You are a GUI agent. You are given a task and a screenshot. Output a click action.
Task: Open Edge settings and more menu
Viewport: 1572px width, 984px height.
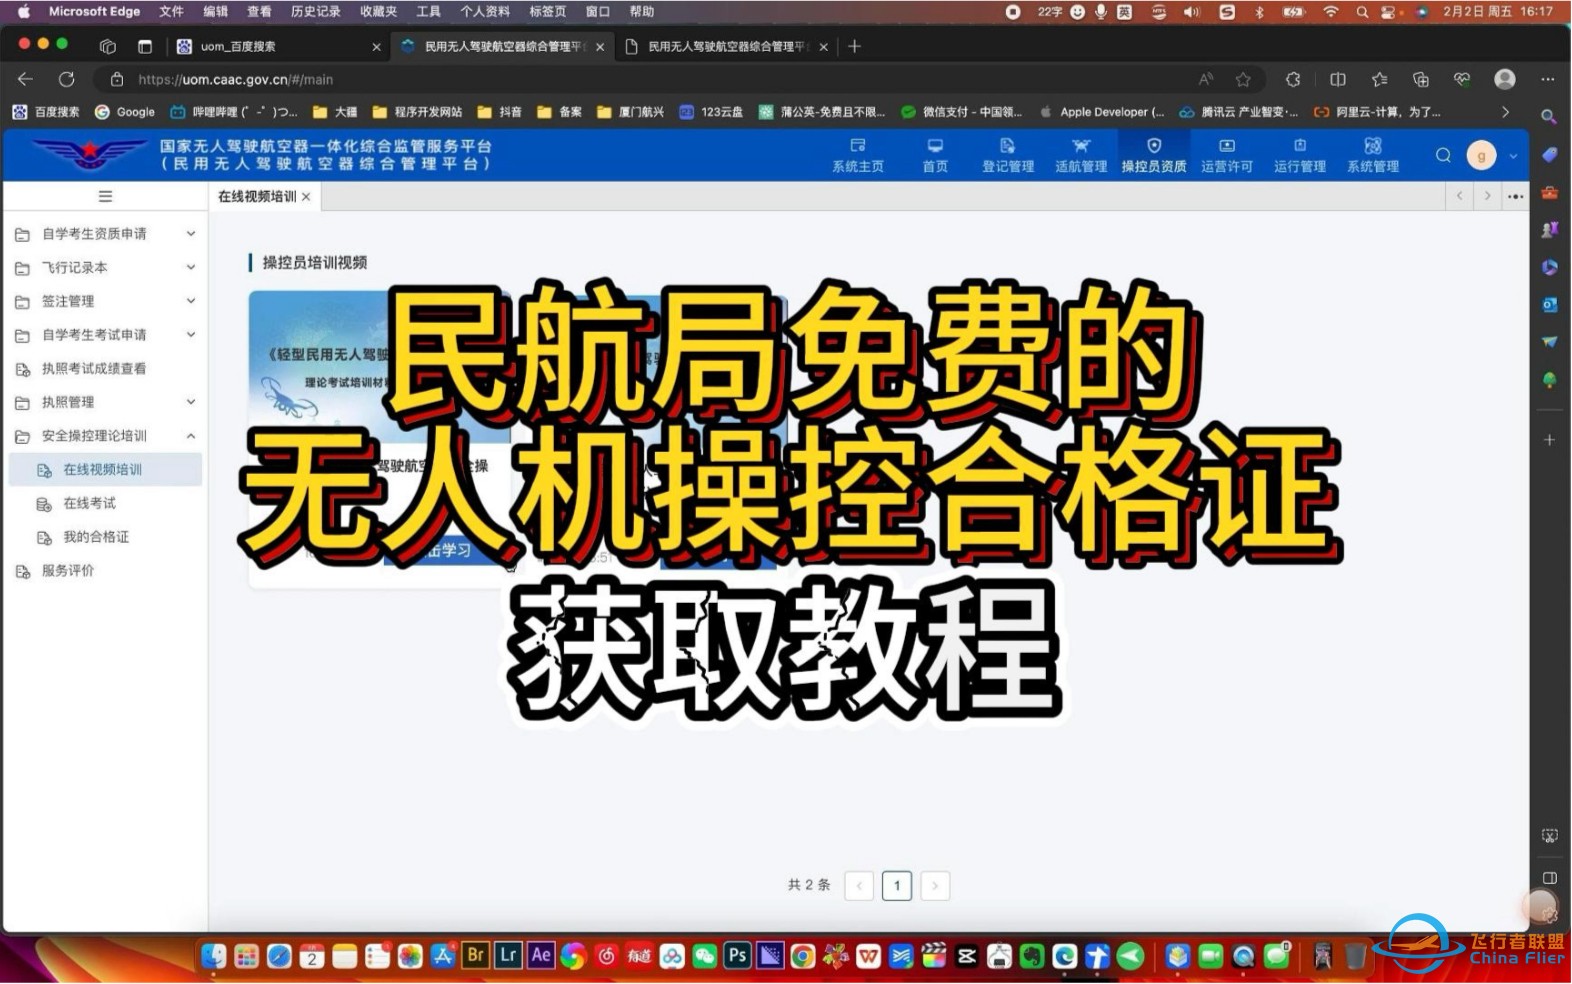pyautogui.click(x=1548, y=79)
